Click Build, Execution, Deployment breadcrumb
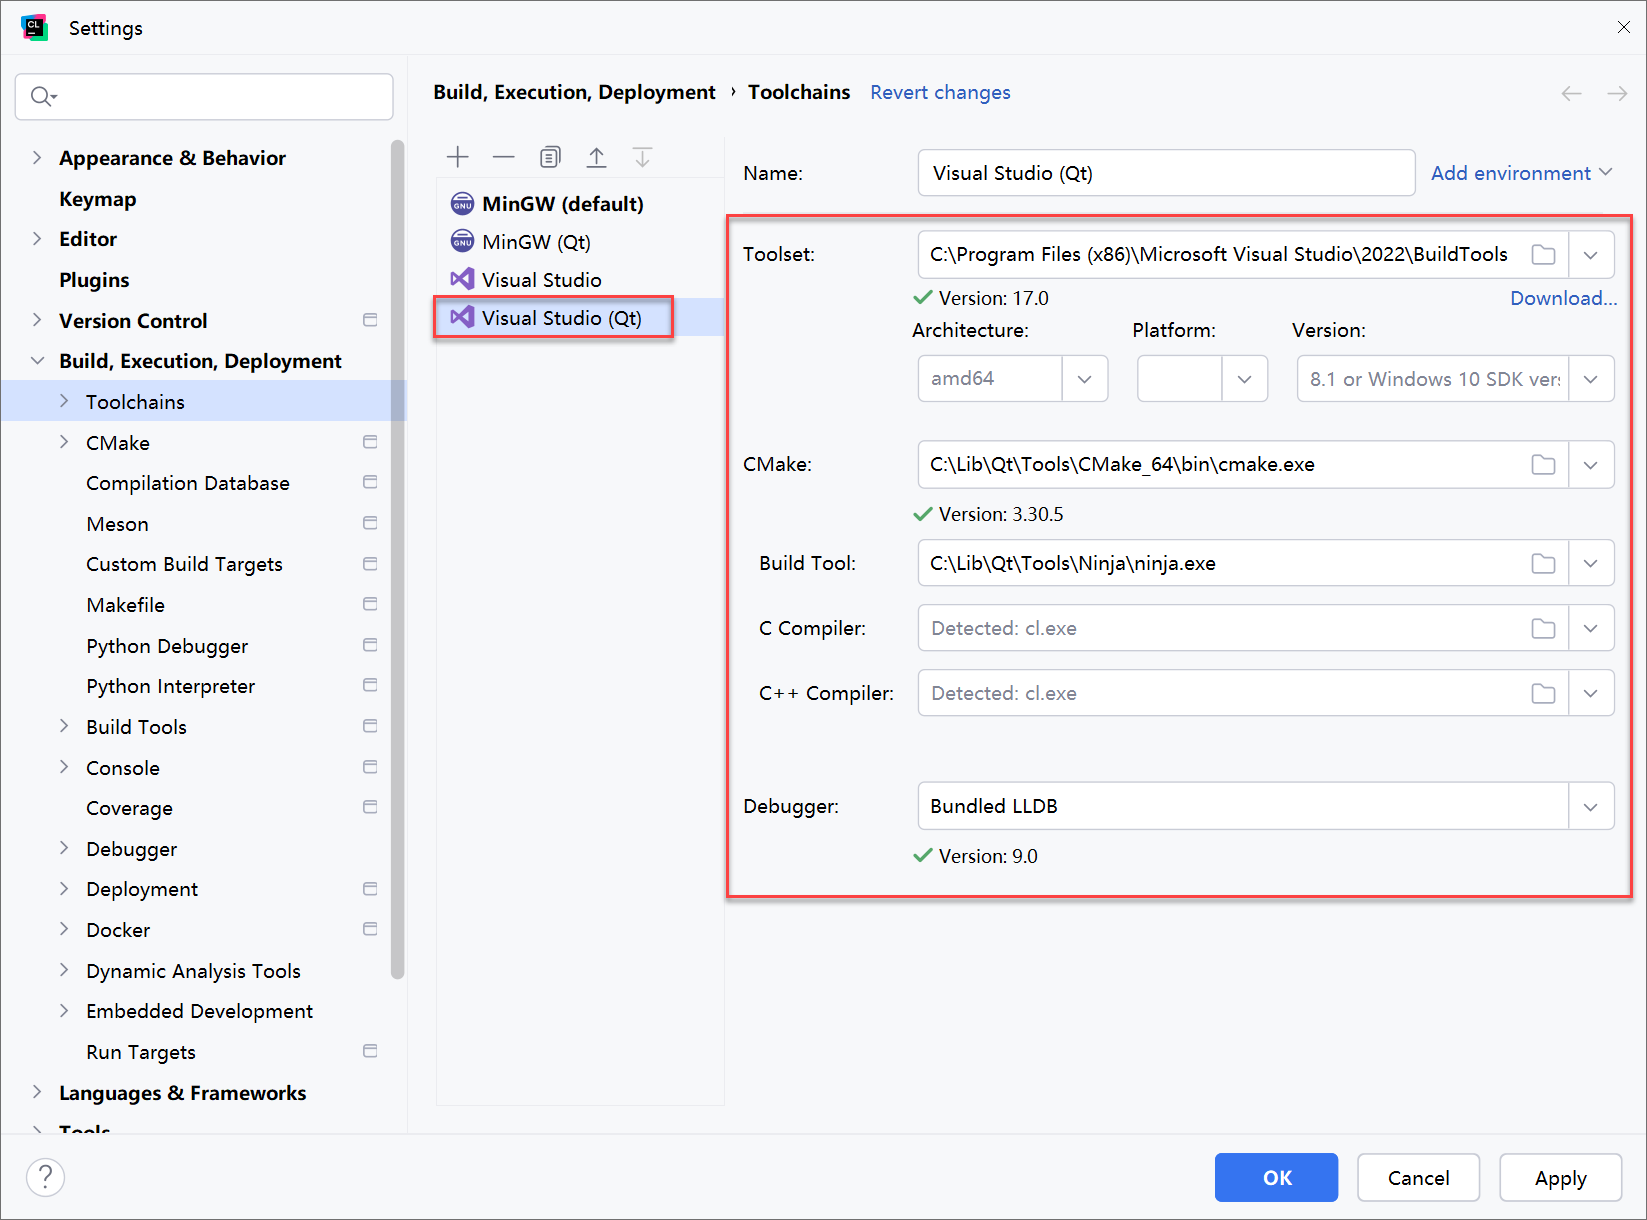 pyautogui.click(x=574, y=92)
